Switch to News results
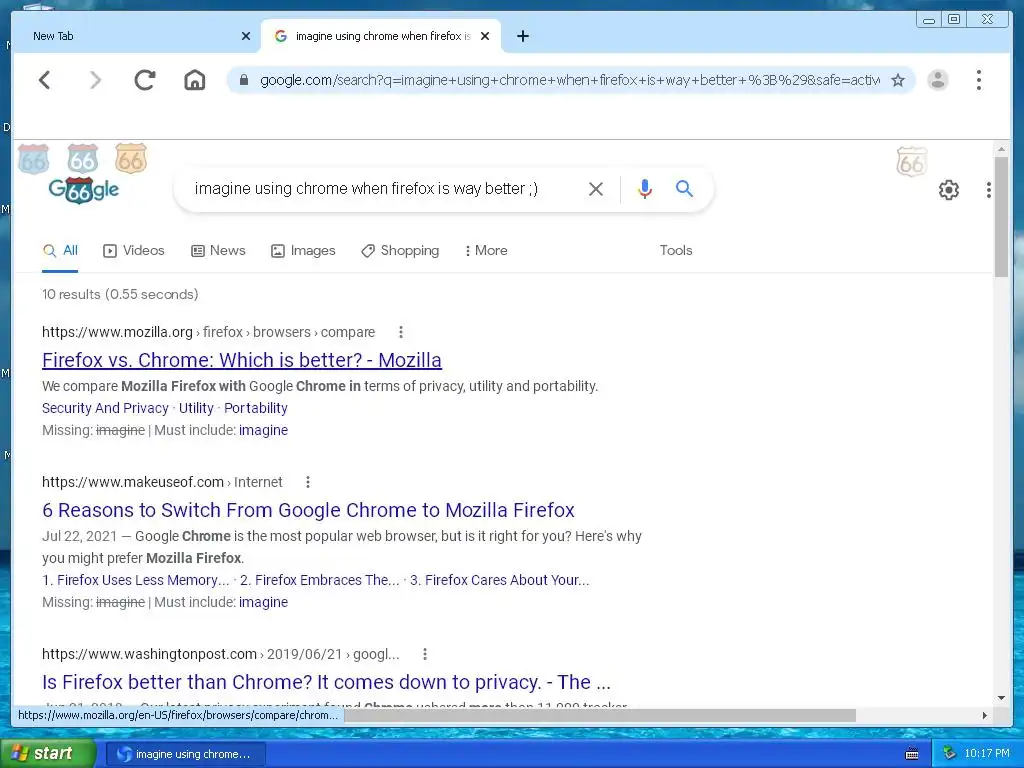Viewport: 1024px width, 768px height. [218, 251]
